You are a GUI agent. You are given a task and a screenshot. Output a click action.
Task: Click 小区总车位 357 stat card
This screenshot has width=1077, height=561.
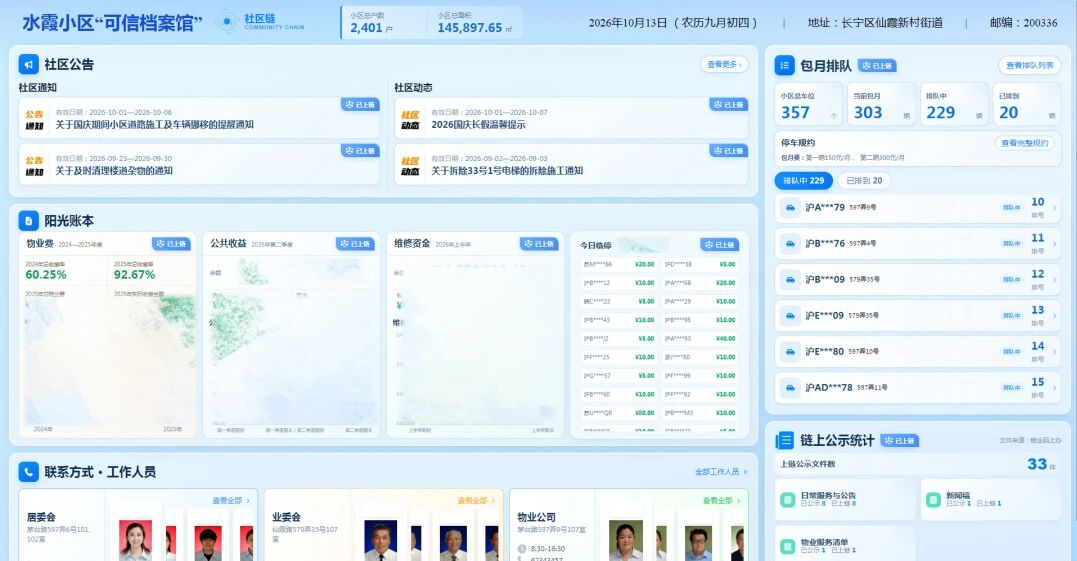tap(808, 104)
